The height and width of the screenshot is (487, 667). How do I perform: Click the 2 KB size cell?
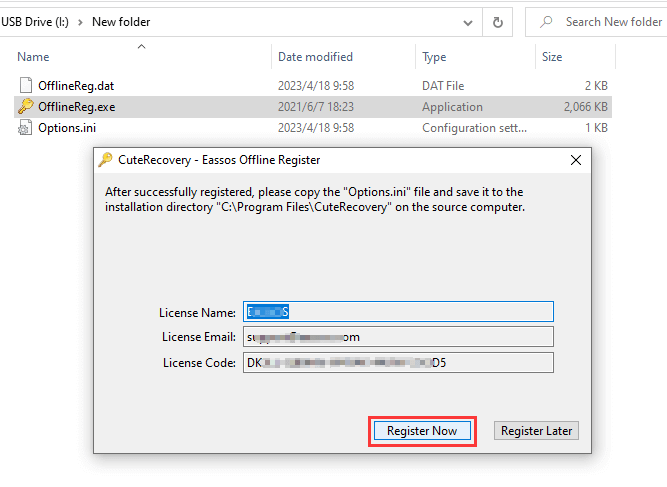[596, 85]
